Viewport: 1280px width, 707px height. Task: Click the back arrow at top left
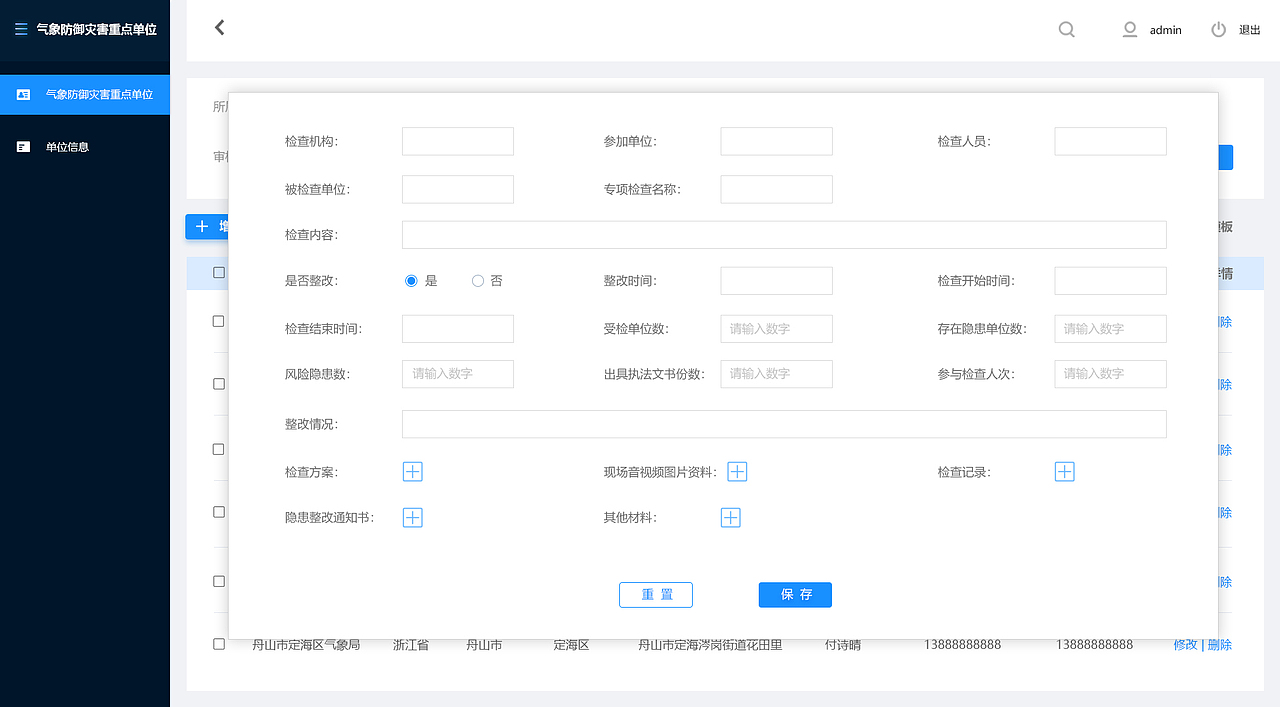click(x=219, y=27)
